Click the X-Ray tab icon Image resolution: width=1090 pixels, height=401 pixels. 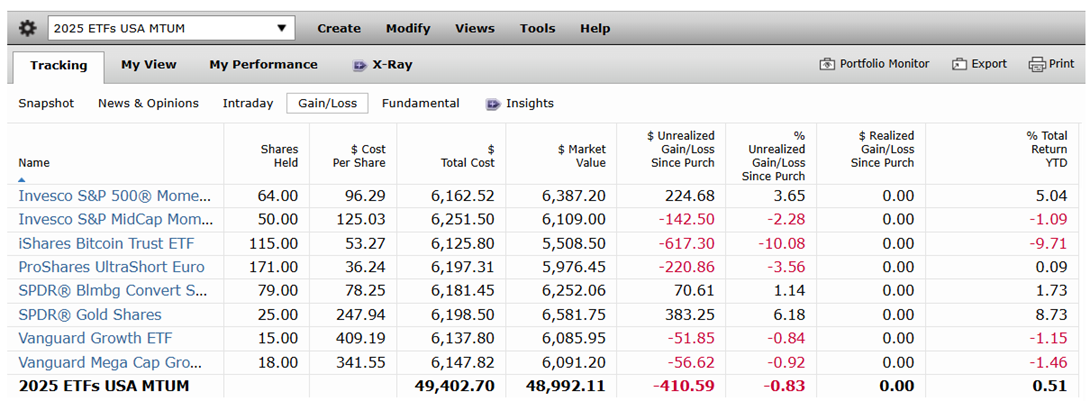[360, 65]
